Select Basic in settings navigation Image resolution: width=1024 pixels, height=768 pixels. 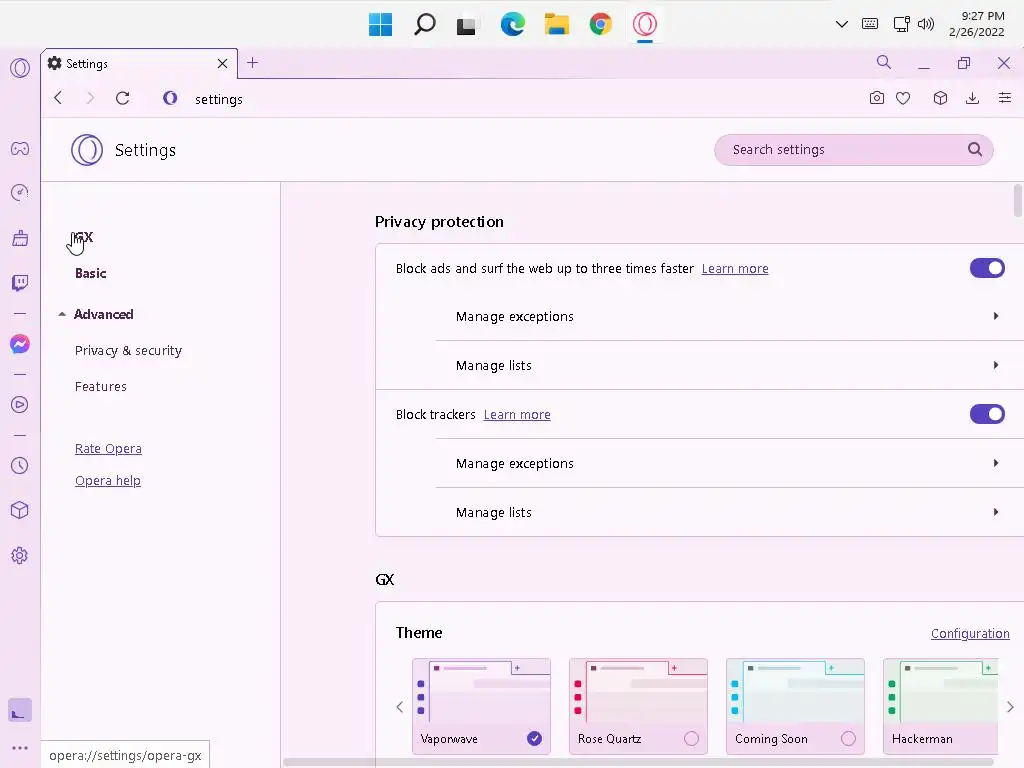[x=91, y=273]
